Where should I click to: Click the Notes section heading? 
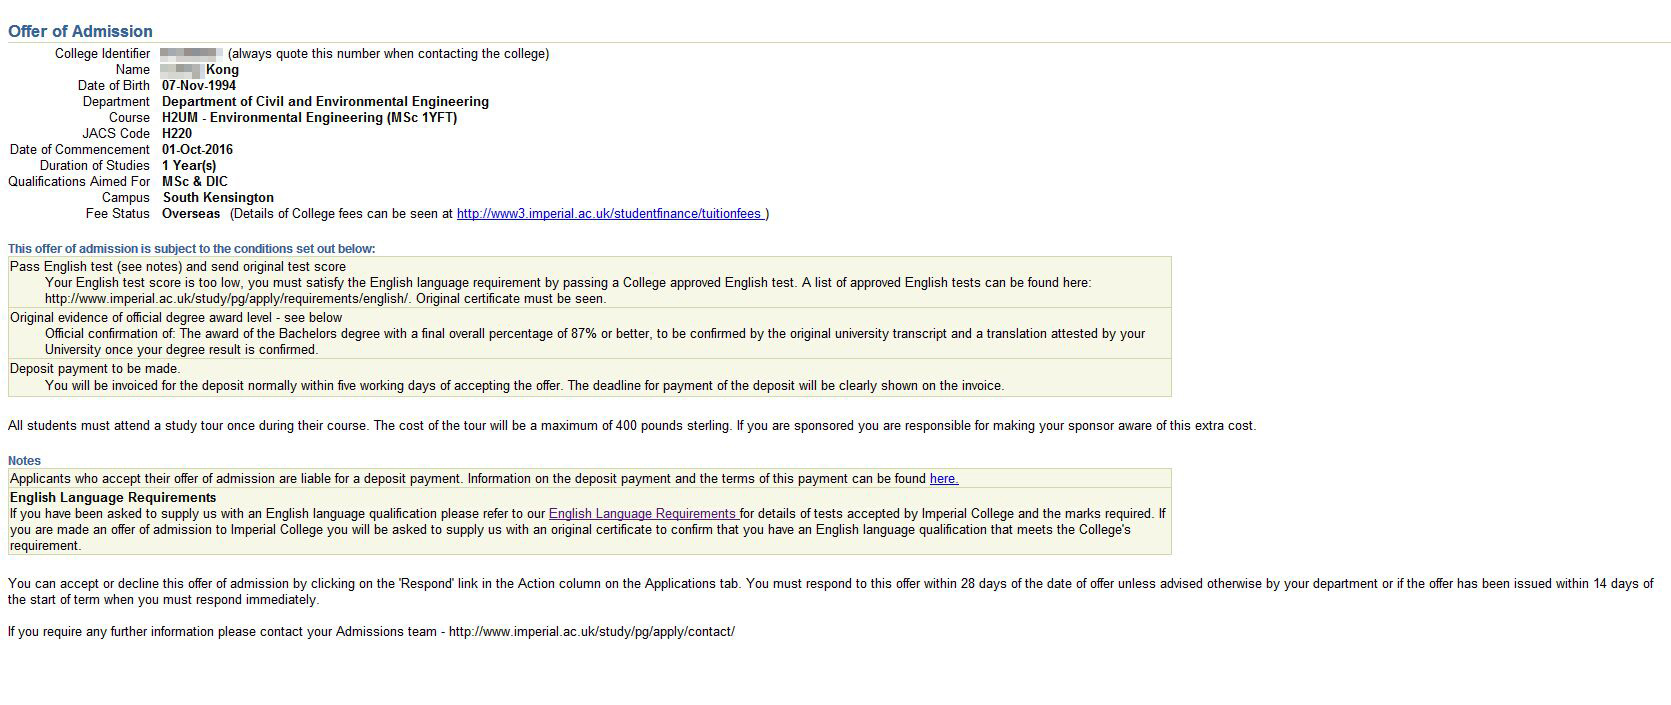24,461
